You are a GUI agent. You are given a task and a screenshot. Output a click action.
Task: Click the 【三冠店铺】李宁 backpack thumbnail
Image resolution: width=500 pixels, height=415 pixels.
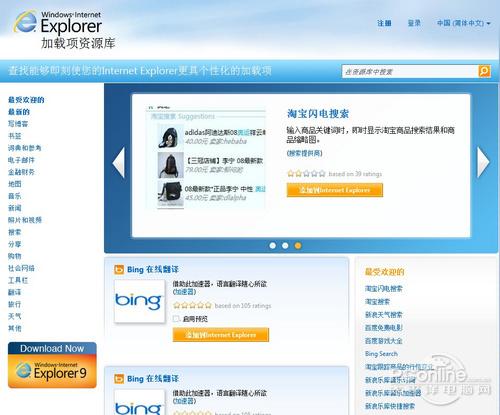[x=170, y=165]
